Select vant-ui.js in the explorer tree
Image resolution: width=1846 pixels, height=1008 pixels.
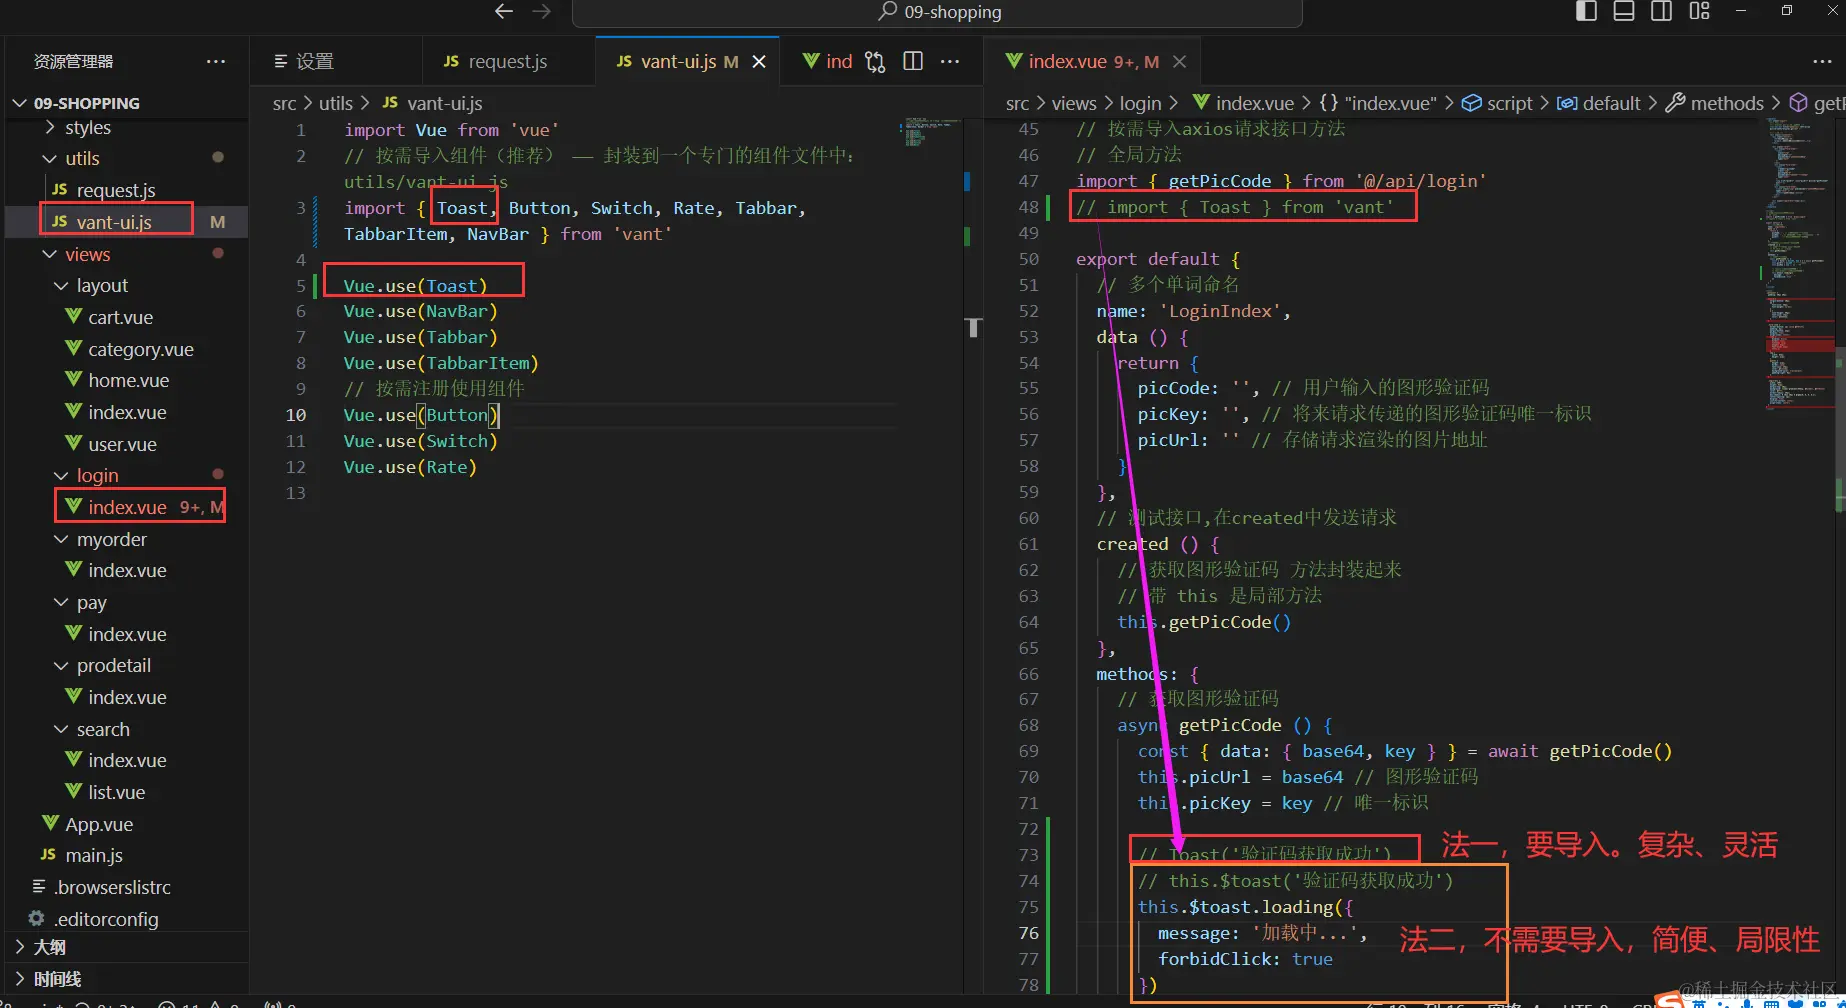114,222
